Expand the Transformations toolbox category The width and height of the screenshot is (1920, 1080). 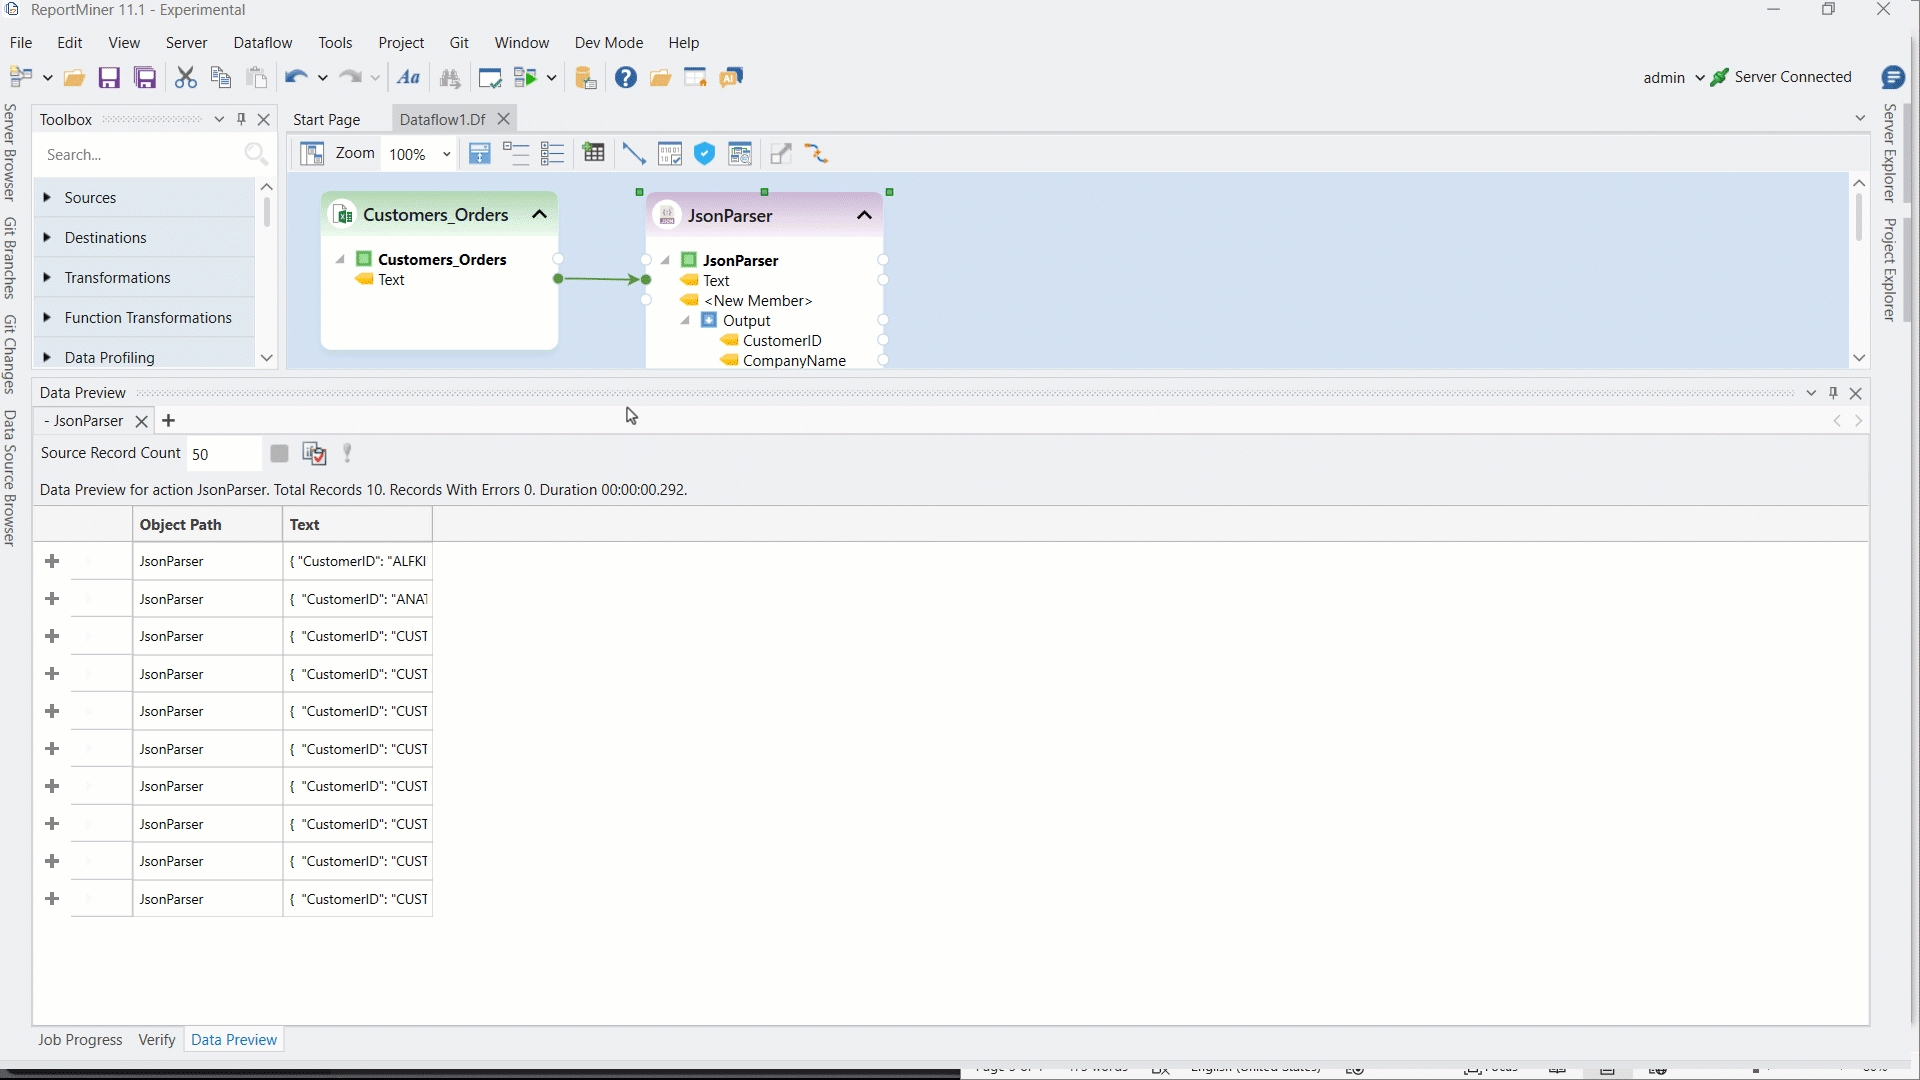click(x=47, y=278)
